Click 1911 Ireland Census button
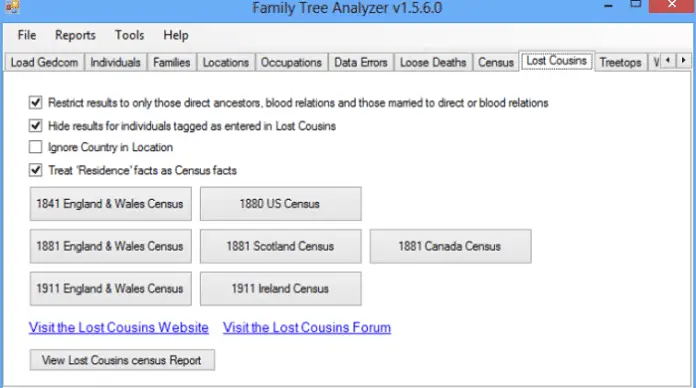The image size is (696, 388). (x=281, y=289)
